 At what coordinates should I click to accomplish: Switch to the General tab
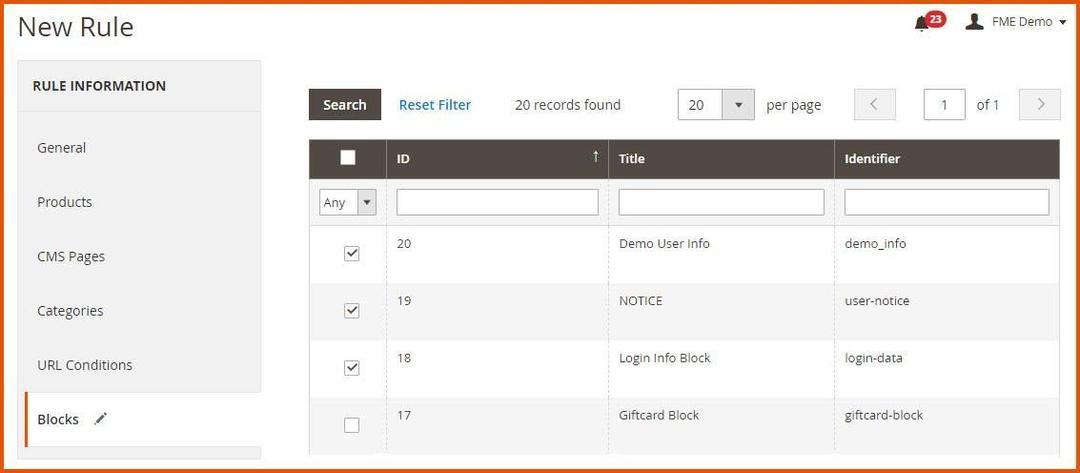(62, 148)
